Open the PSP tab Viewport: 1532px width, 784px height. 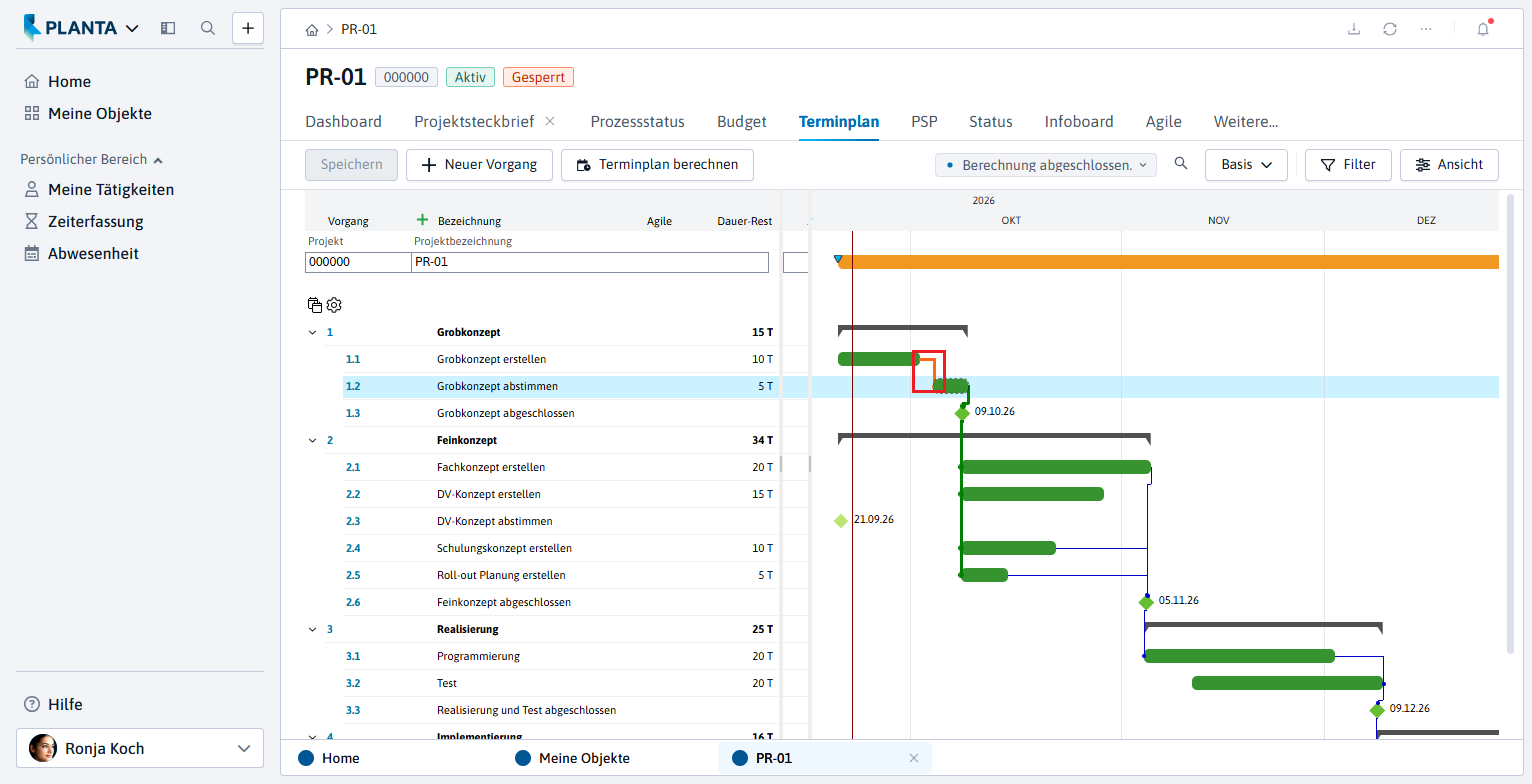(924, 122)
